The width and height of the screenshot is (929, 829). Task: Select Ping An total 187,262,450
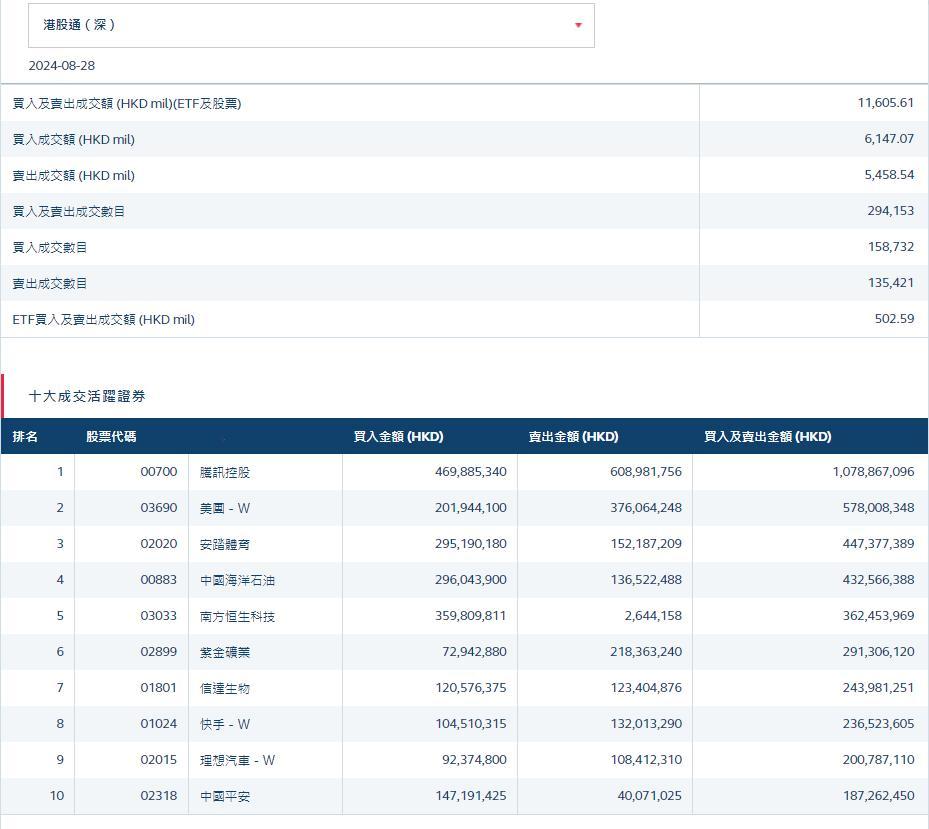(x=878, y=796)
